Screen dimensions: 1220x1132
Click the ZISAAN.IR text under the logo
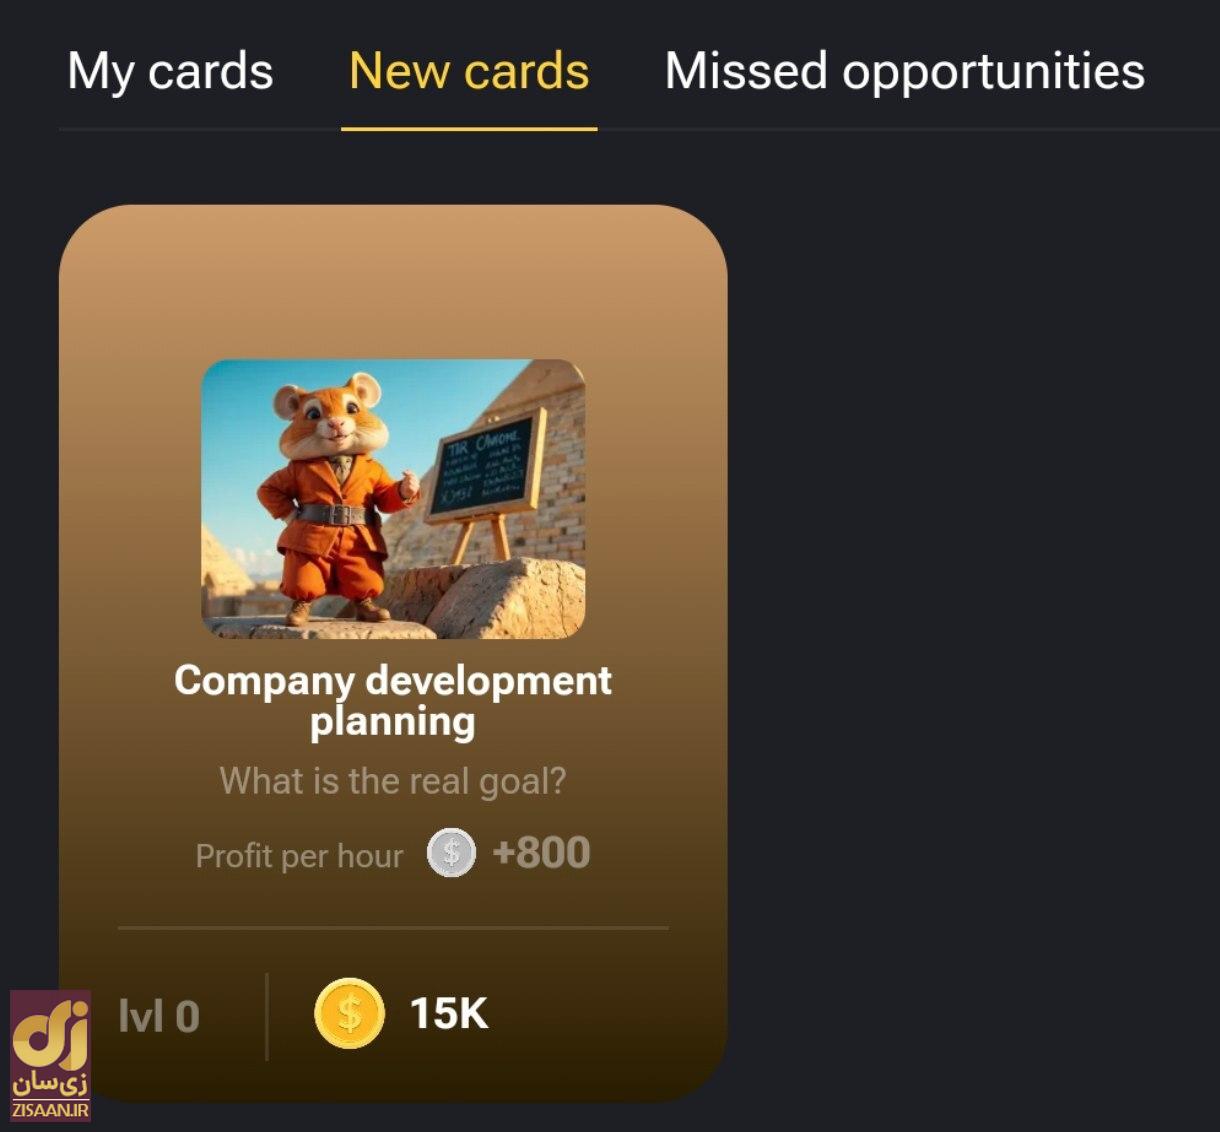point(50,1110)
